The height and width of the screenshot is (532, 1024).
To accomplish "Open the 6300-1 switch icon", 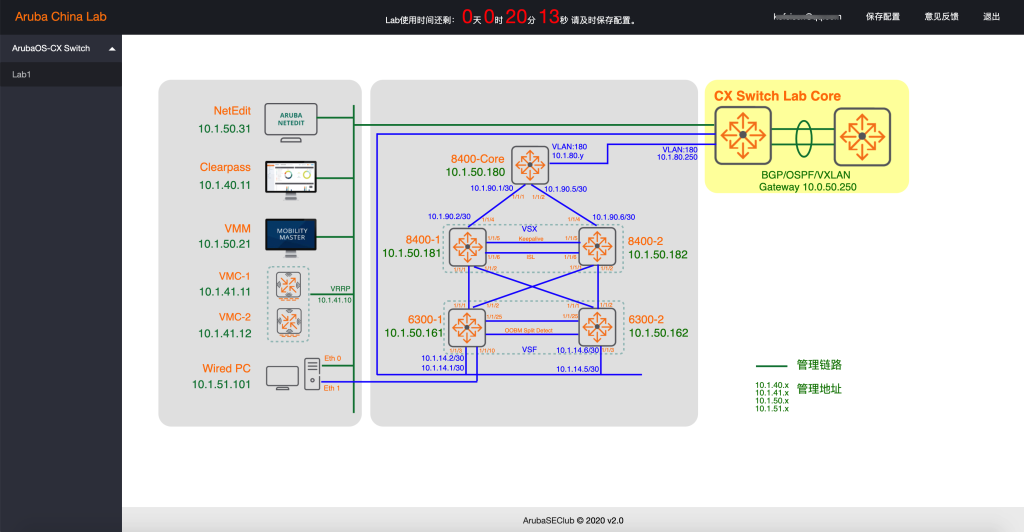I will [x=466, y=325].
